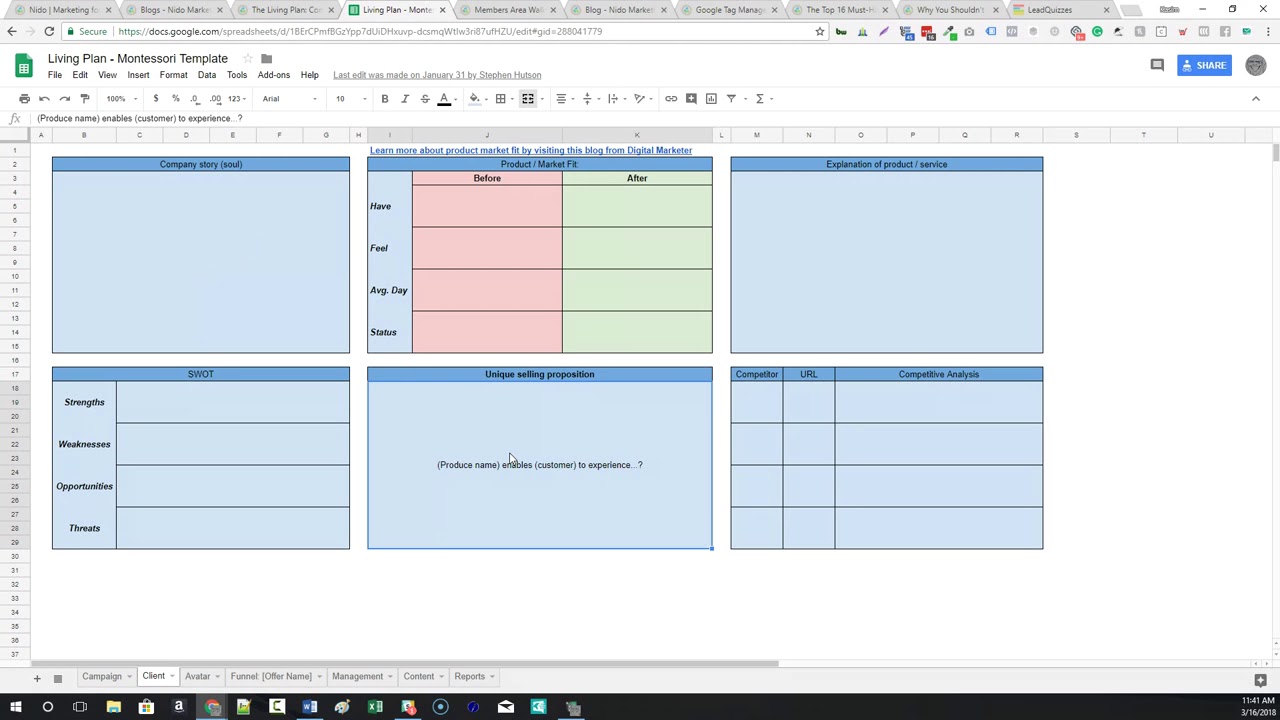Click the last edit history link
Screen dimensions: 1280x720
coord(437,75)
